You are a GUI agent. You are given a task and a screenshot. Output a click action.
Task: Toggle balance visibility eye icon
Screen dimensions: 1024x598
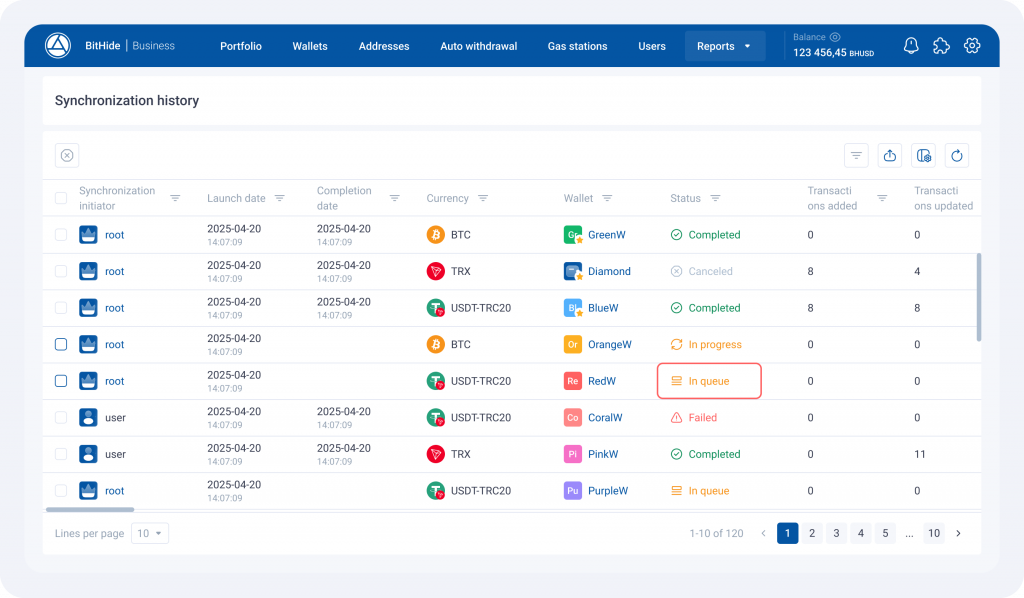click(835, 37)
